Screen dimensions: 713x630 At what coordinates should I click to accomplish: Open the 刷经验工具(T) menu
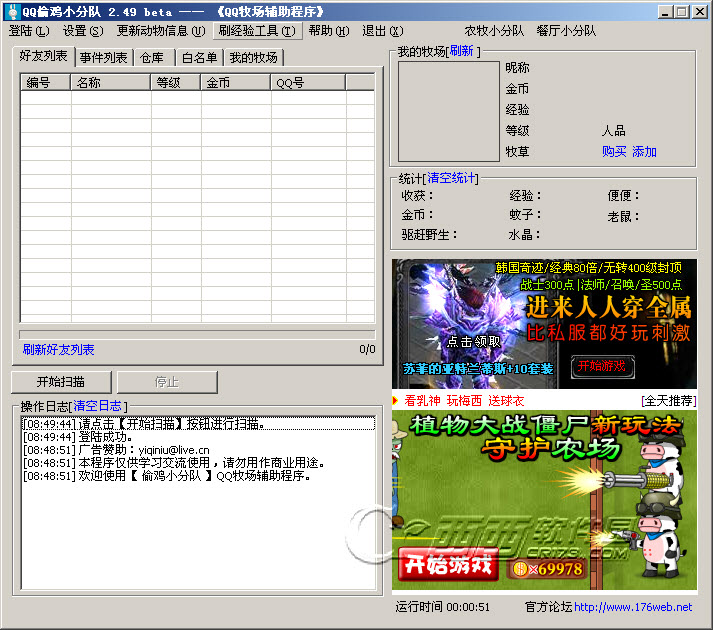click(257, 31)
